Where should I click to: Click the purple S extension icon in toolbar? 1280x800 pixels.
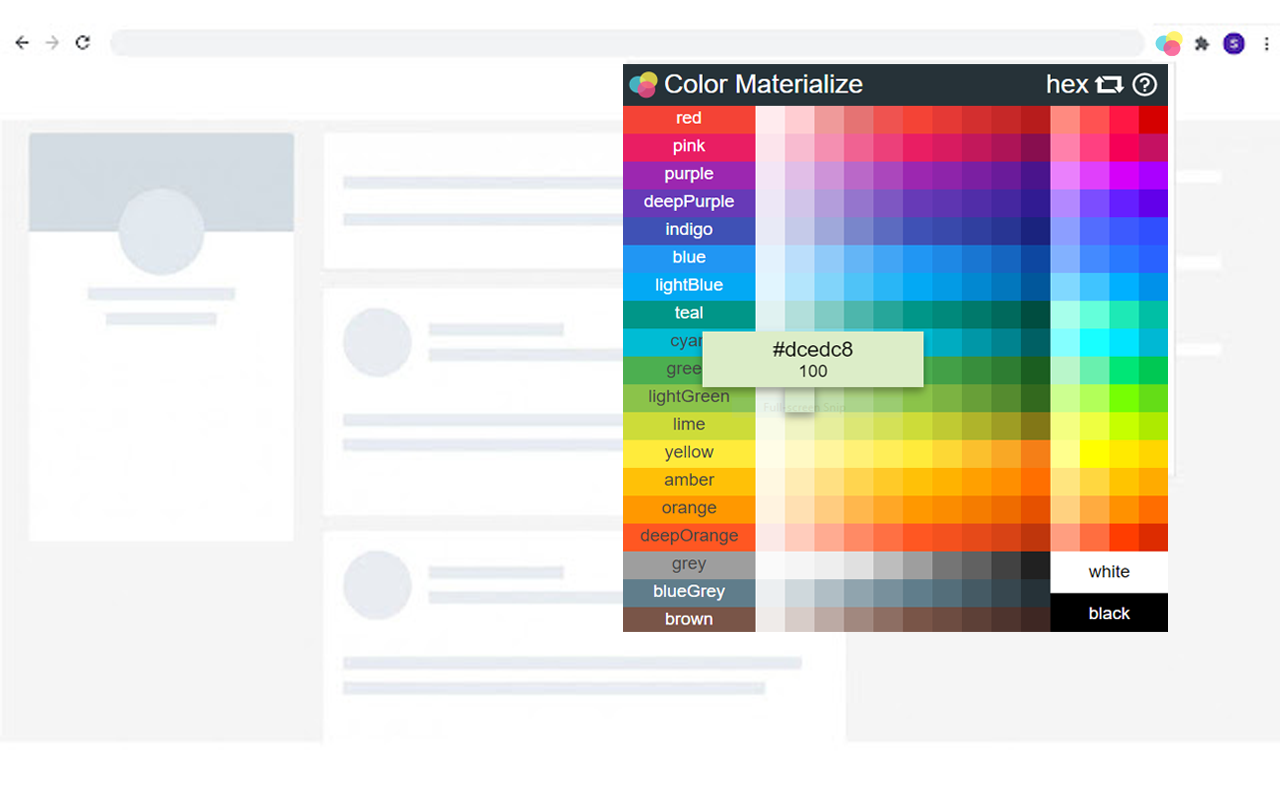[1233, 43]
